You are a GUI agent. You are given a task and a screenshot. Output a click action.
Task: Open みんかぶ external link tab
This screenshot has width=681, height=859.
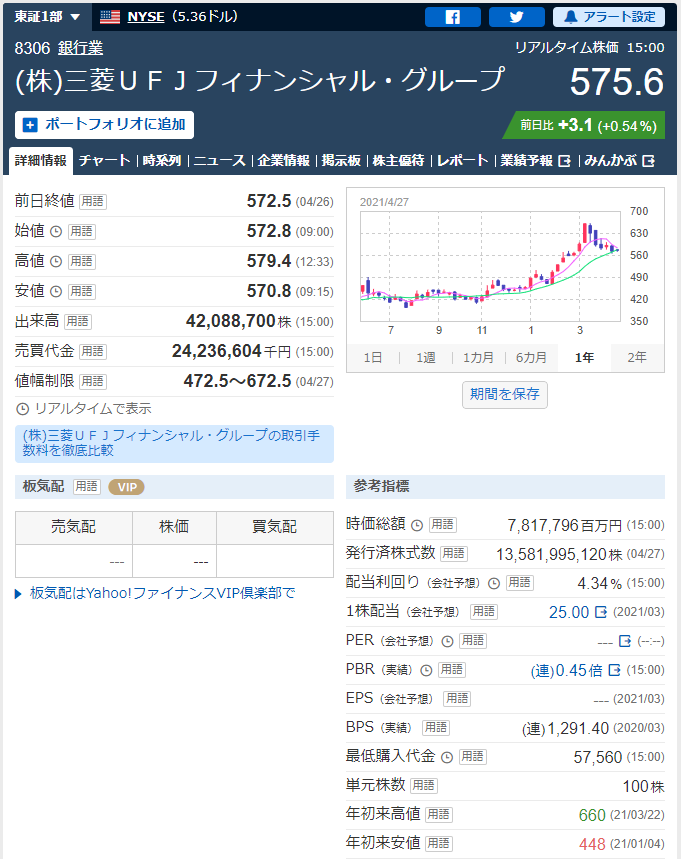620,161
